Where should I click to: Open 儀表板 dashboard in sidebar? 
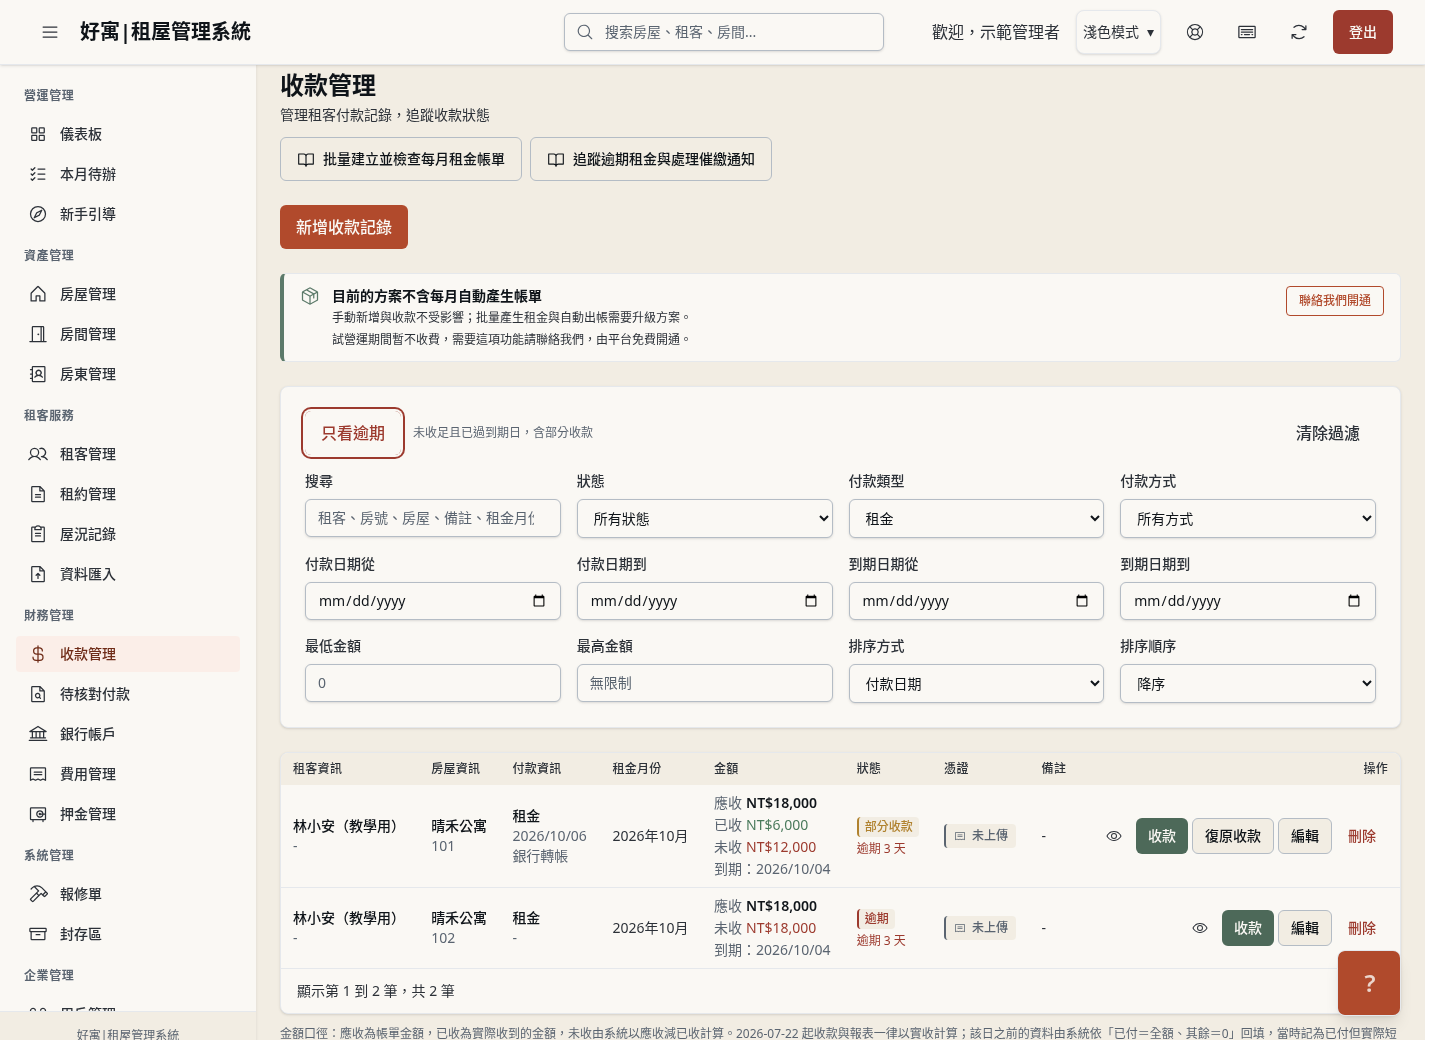128,134
